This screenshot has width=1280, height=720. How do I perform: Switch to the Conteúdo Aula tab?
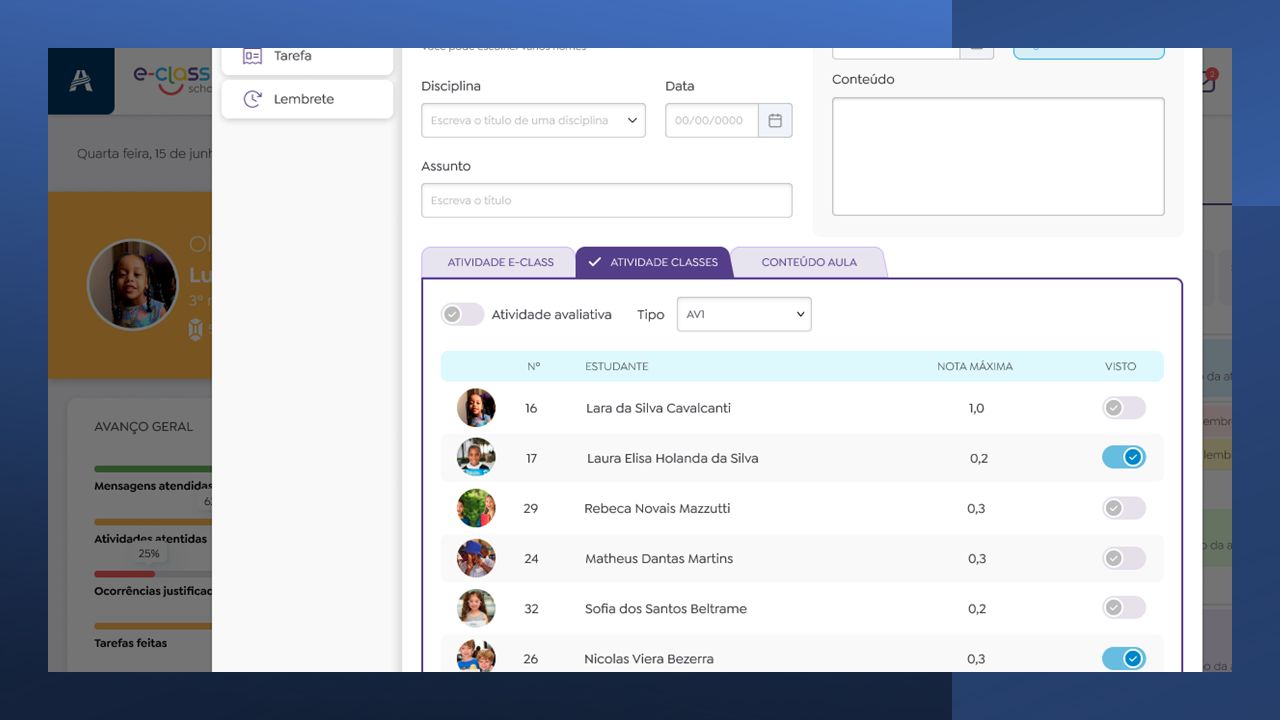(x=809, y=262)
